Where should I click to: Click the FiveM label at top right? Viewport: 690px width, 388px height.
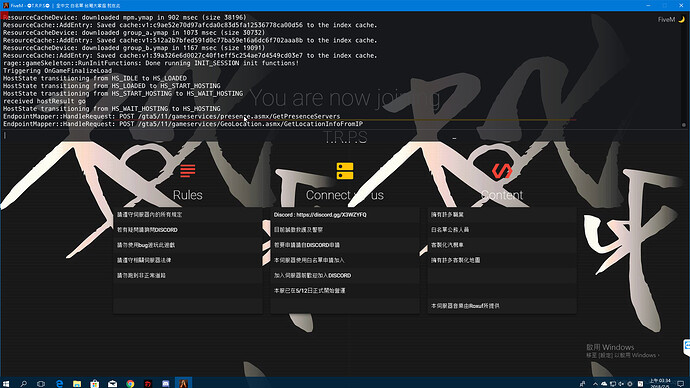tap(666, 19)
